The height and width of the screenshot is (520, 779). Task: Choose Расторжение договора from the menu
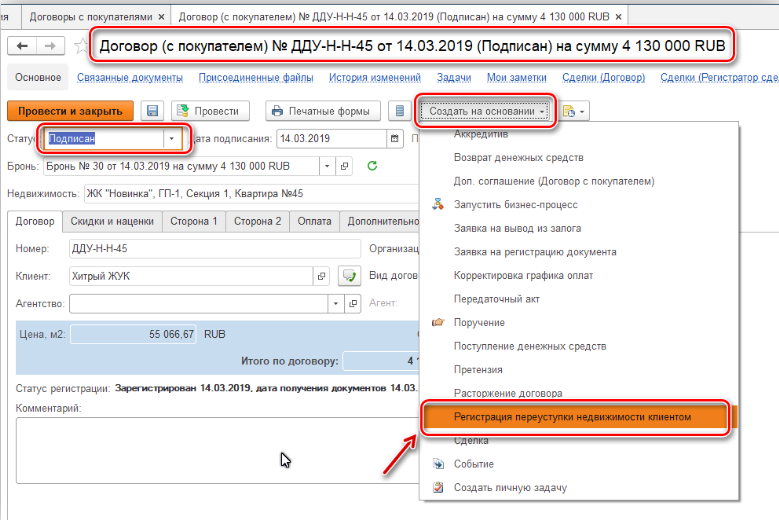tap(508, 393)
